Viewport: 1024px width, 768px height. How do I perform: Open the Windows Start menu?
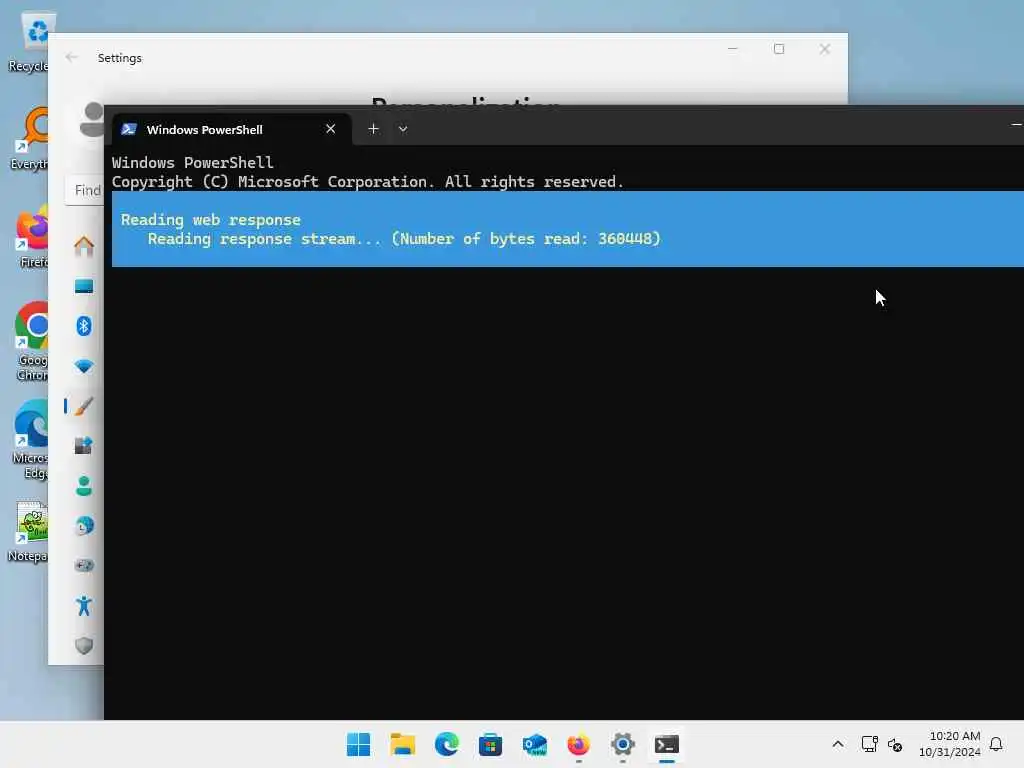pos(359,744)
